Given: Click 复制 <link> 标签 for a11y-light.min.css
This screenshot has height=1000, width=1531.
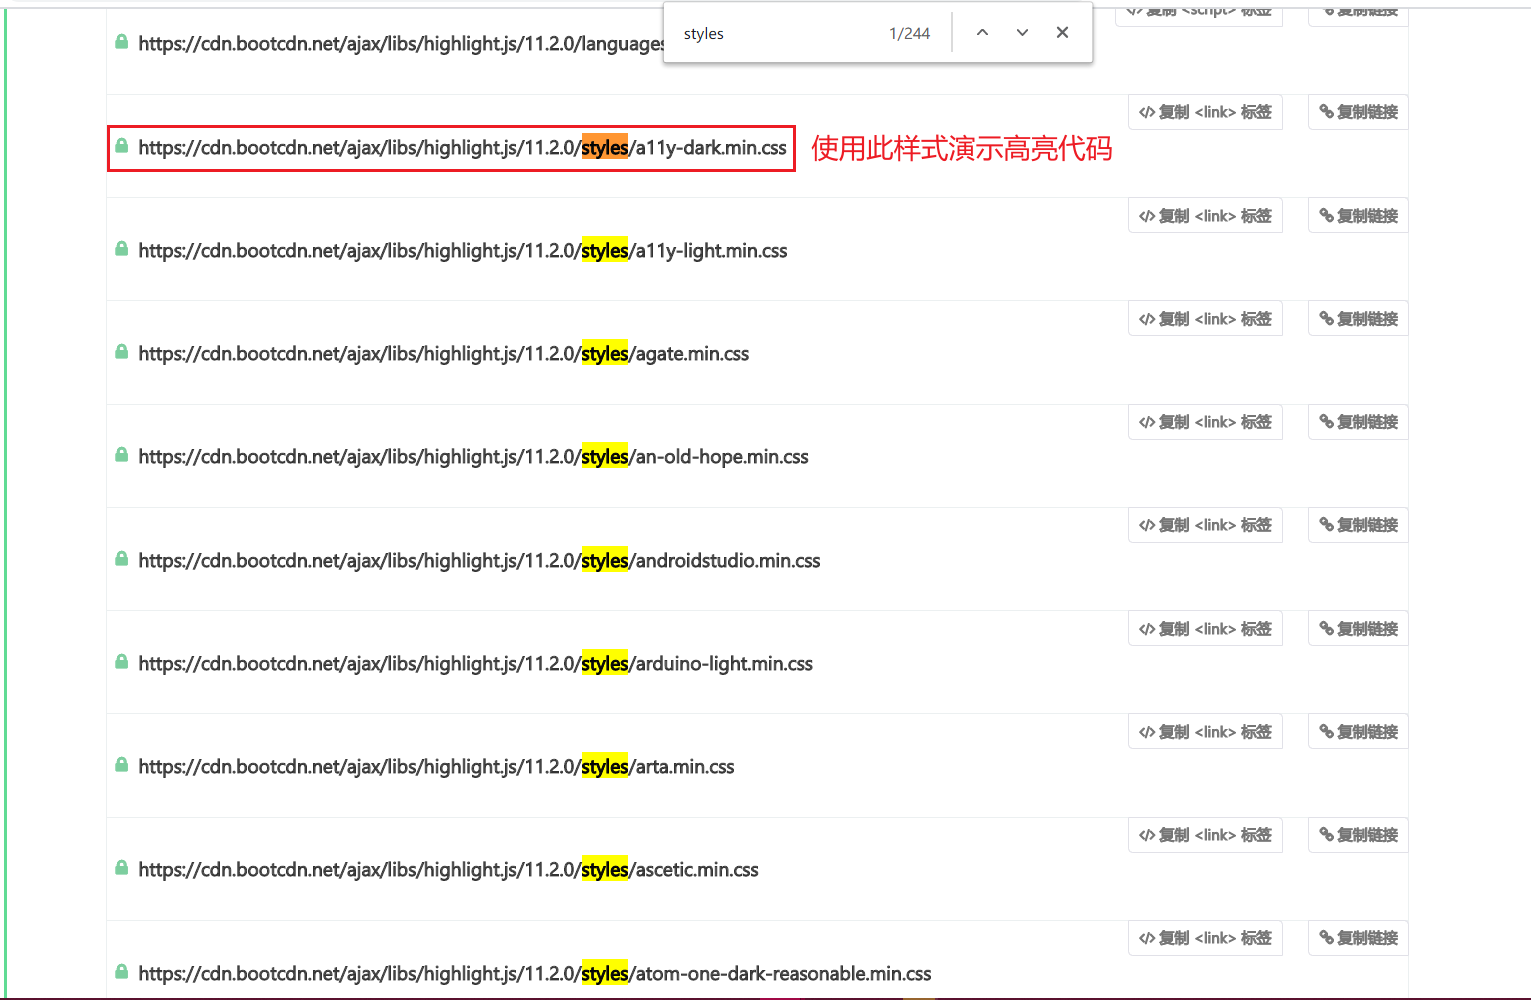Looking at the screenshot, I should (x=1205, y=215).
